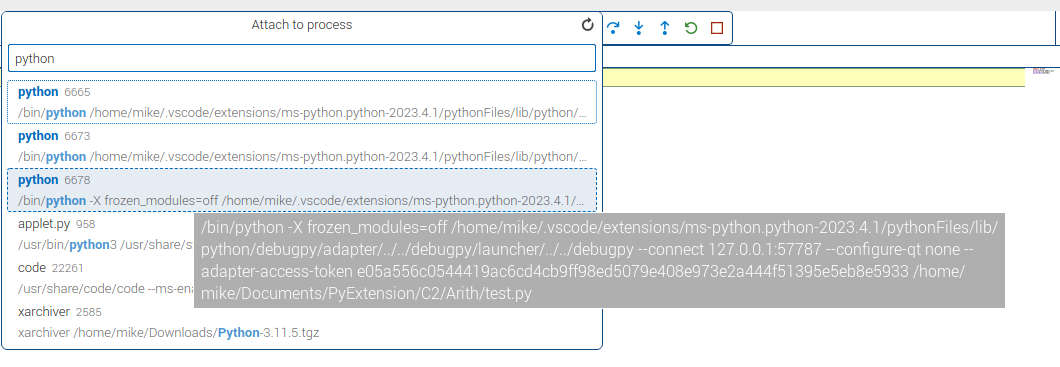
Task: Restart the debug session
Action: point(690,28)
